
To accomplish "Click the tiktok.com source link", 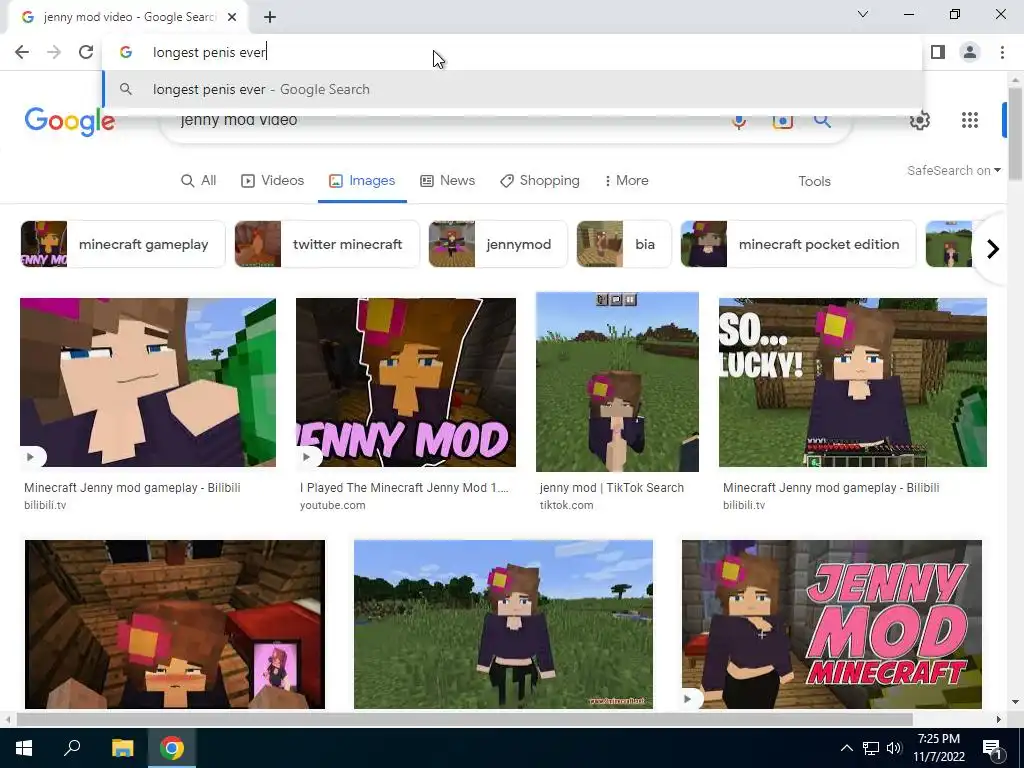I will pos(566,505).
